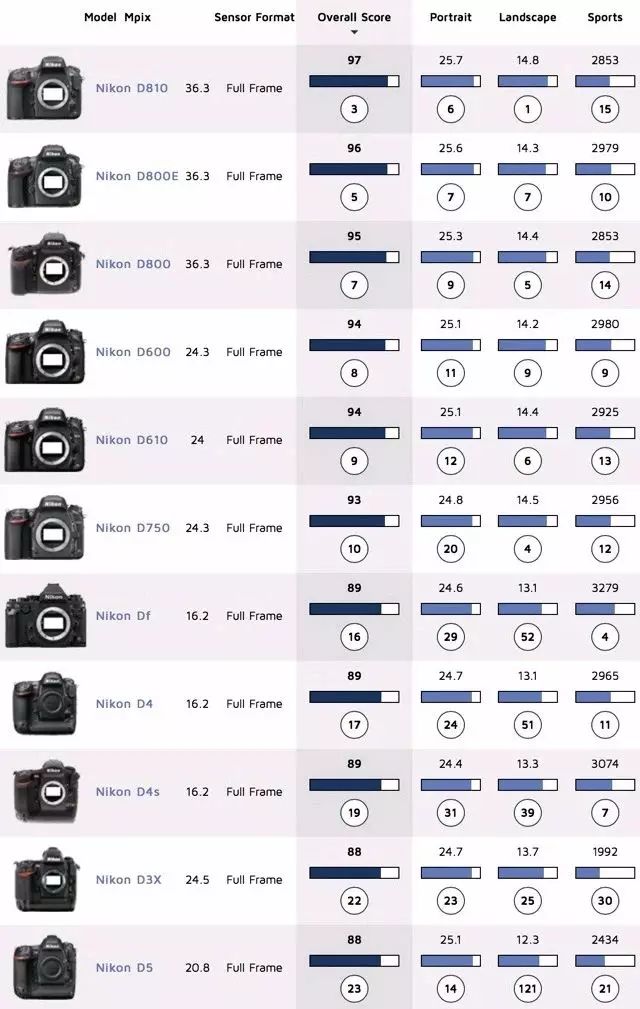This screenshot has width=640, height=1009.
Task: Open the Nikon D800E model link
Action: point(136,176)
